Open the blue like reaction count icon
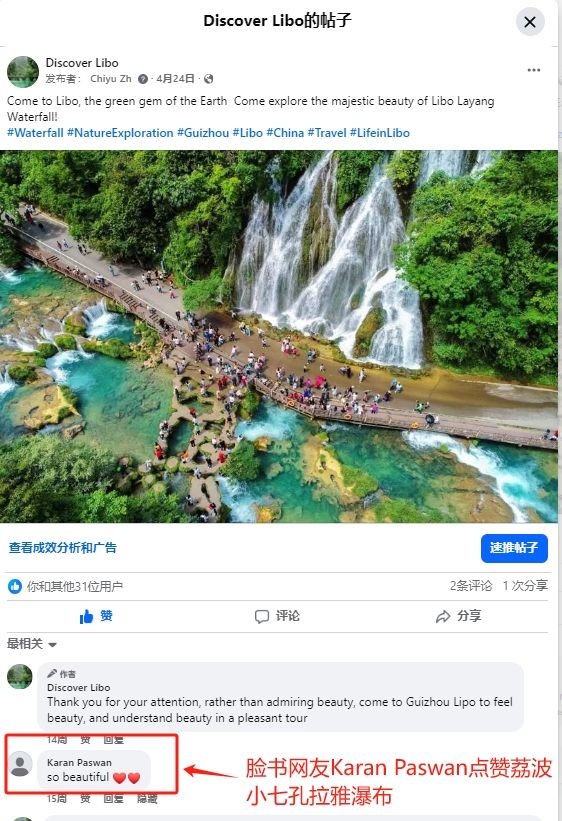Screen dimensions: 562x821 tap(15, 586)
